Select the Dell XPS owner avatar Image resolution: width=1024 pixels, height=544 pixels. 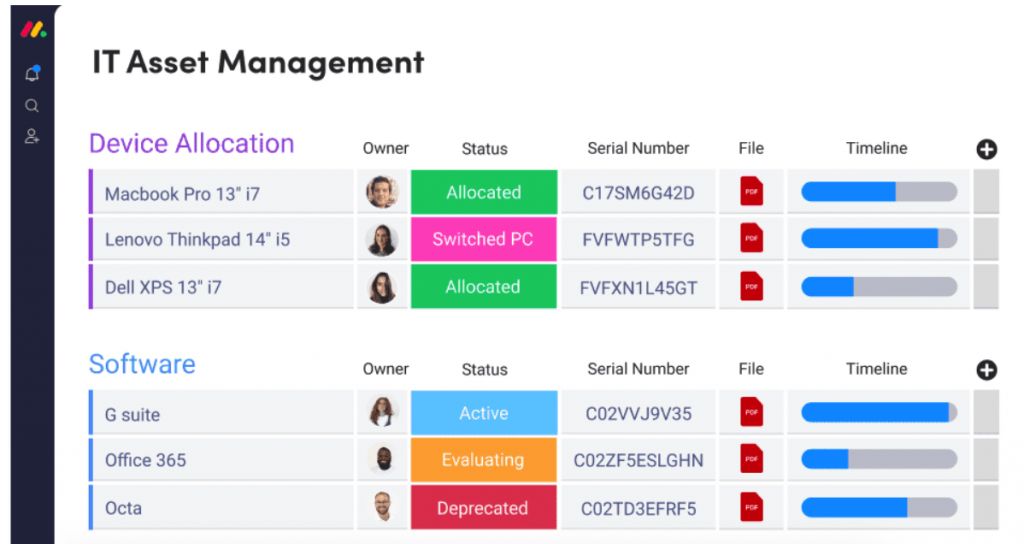point(382,288)
